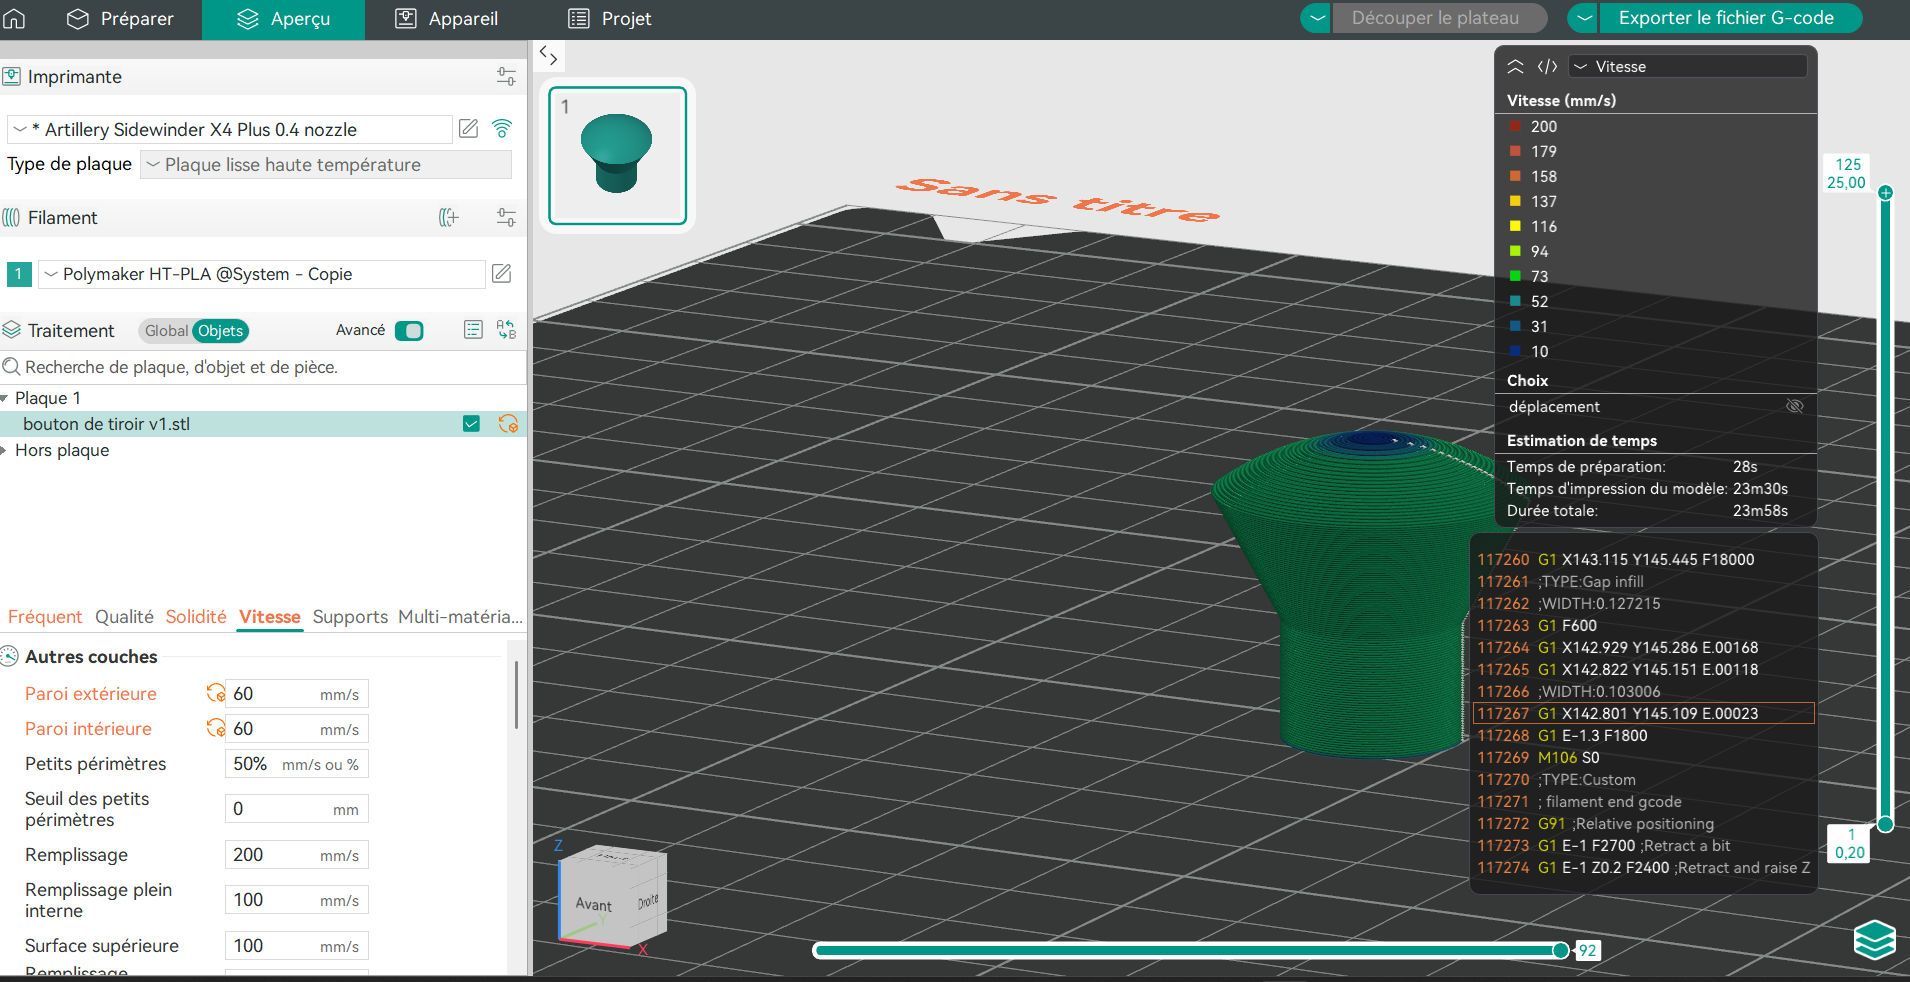The image size is (1910, 982).
Task: Open the Supports settings tab
Action: point(350,617)
